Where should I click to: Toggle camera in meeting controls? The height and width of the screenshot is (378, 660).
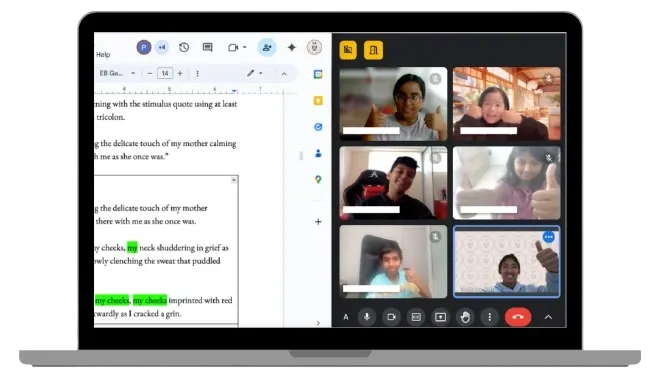pyautogui.click(x=391, y=317)
